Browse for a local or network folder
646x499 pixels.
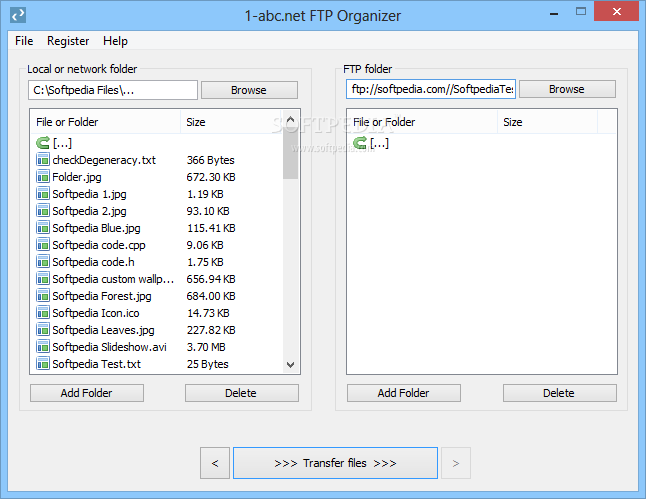249,90
